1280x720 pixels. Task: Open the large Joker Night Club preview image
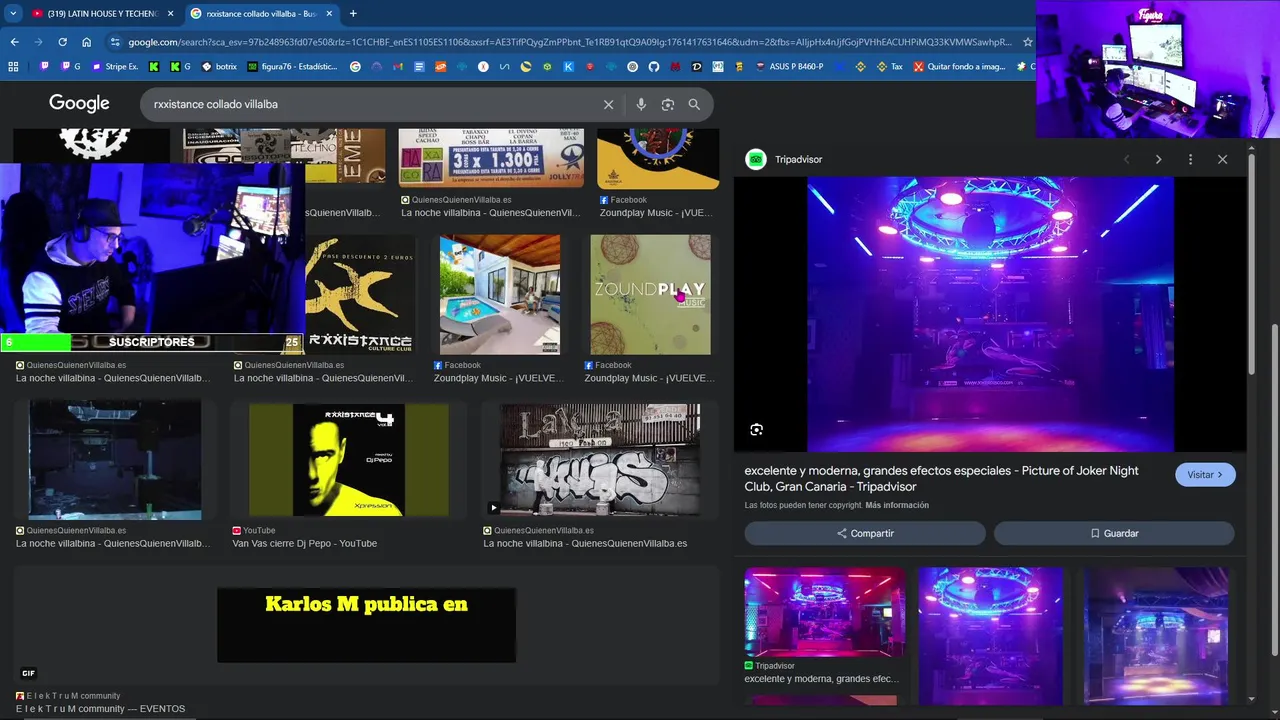990,314
